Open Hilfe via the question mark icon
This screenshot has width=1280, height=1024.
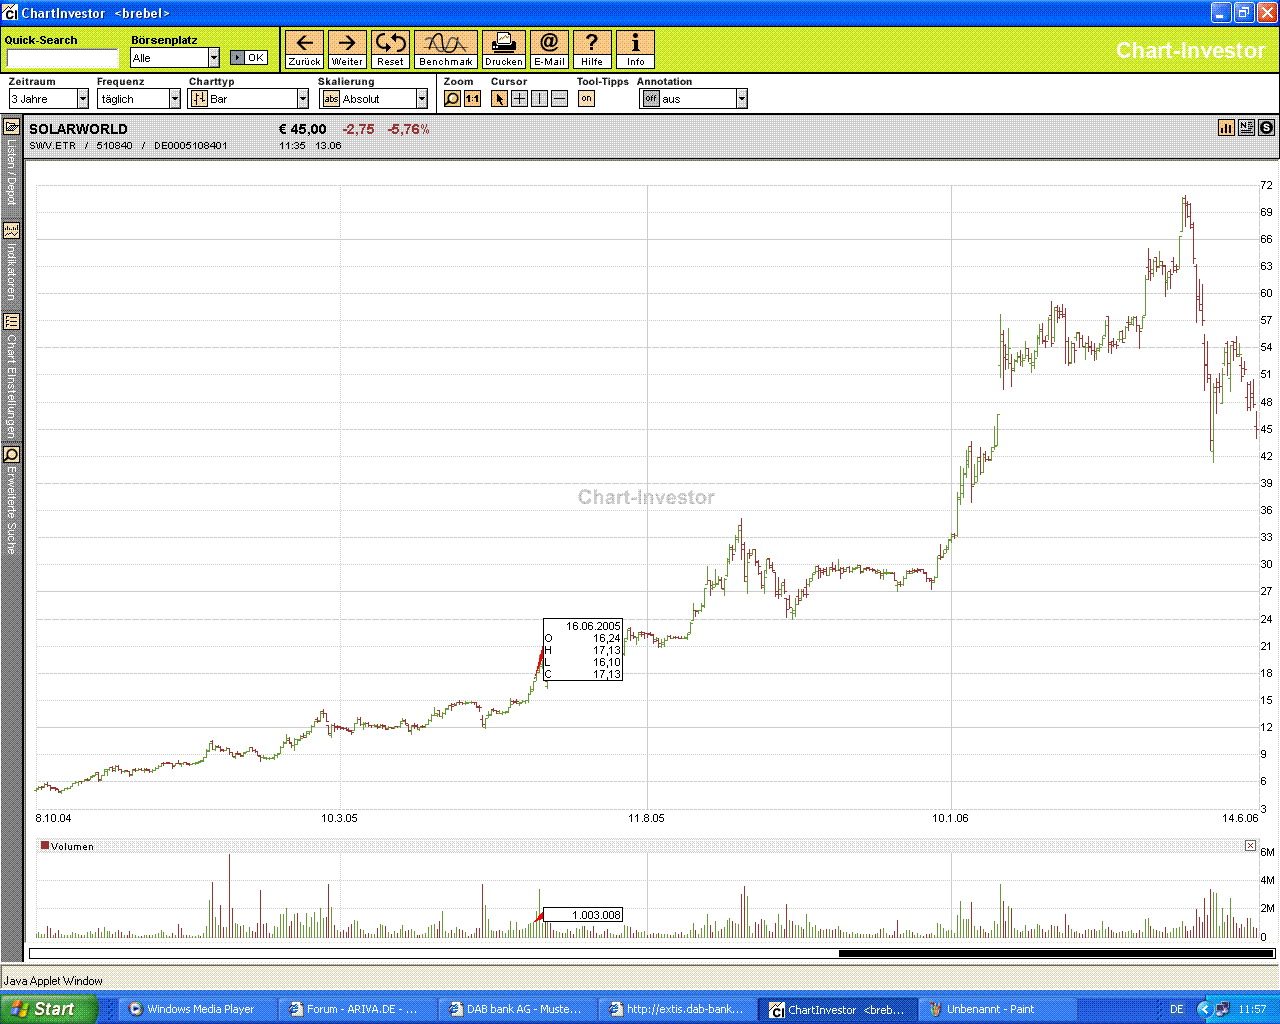tap(592, 46)
